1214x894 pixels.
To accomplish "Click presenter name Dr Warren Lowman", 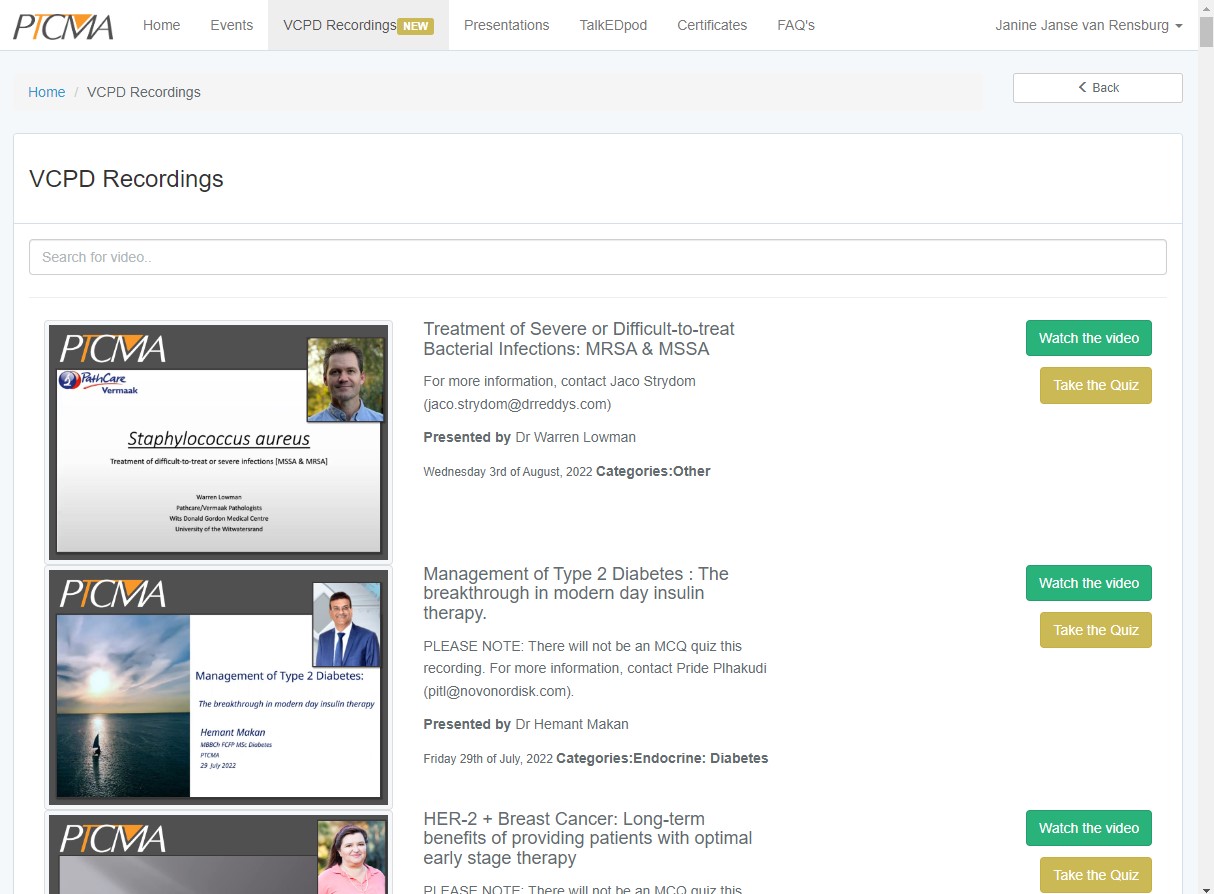I will pos(575,437).
